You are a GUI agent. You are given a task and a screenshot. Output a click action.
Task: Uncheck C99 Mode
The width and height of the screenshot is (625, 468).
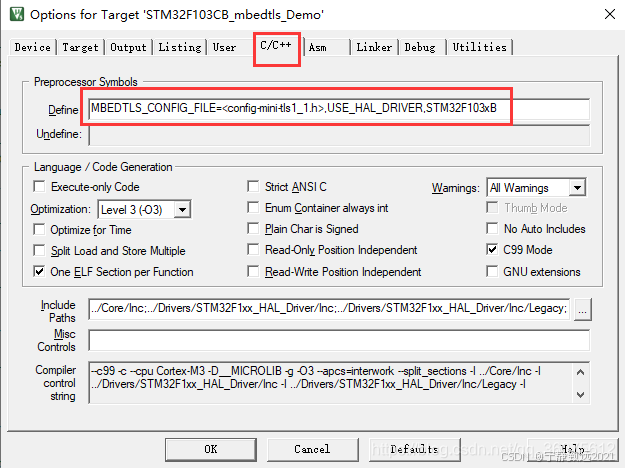492,250
